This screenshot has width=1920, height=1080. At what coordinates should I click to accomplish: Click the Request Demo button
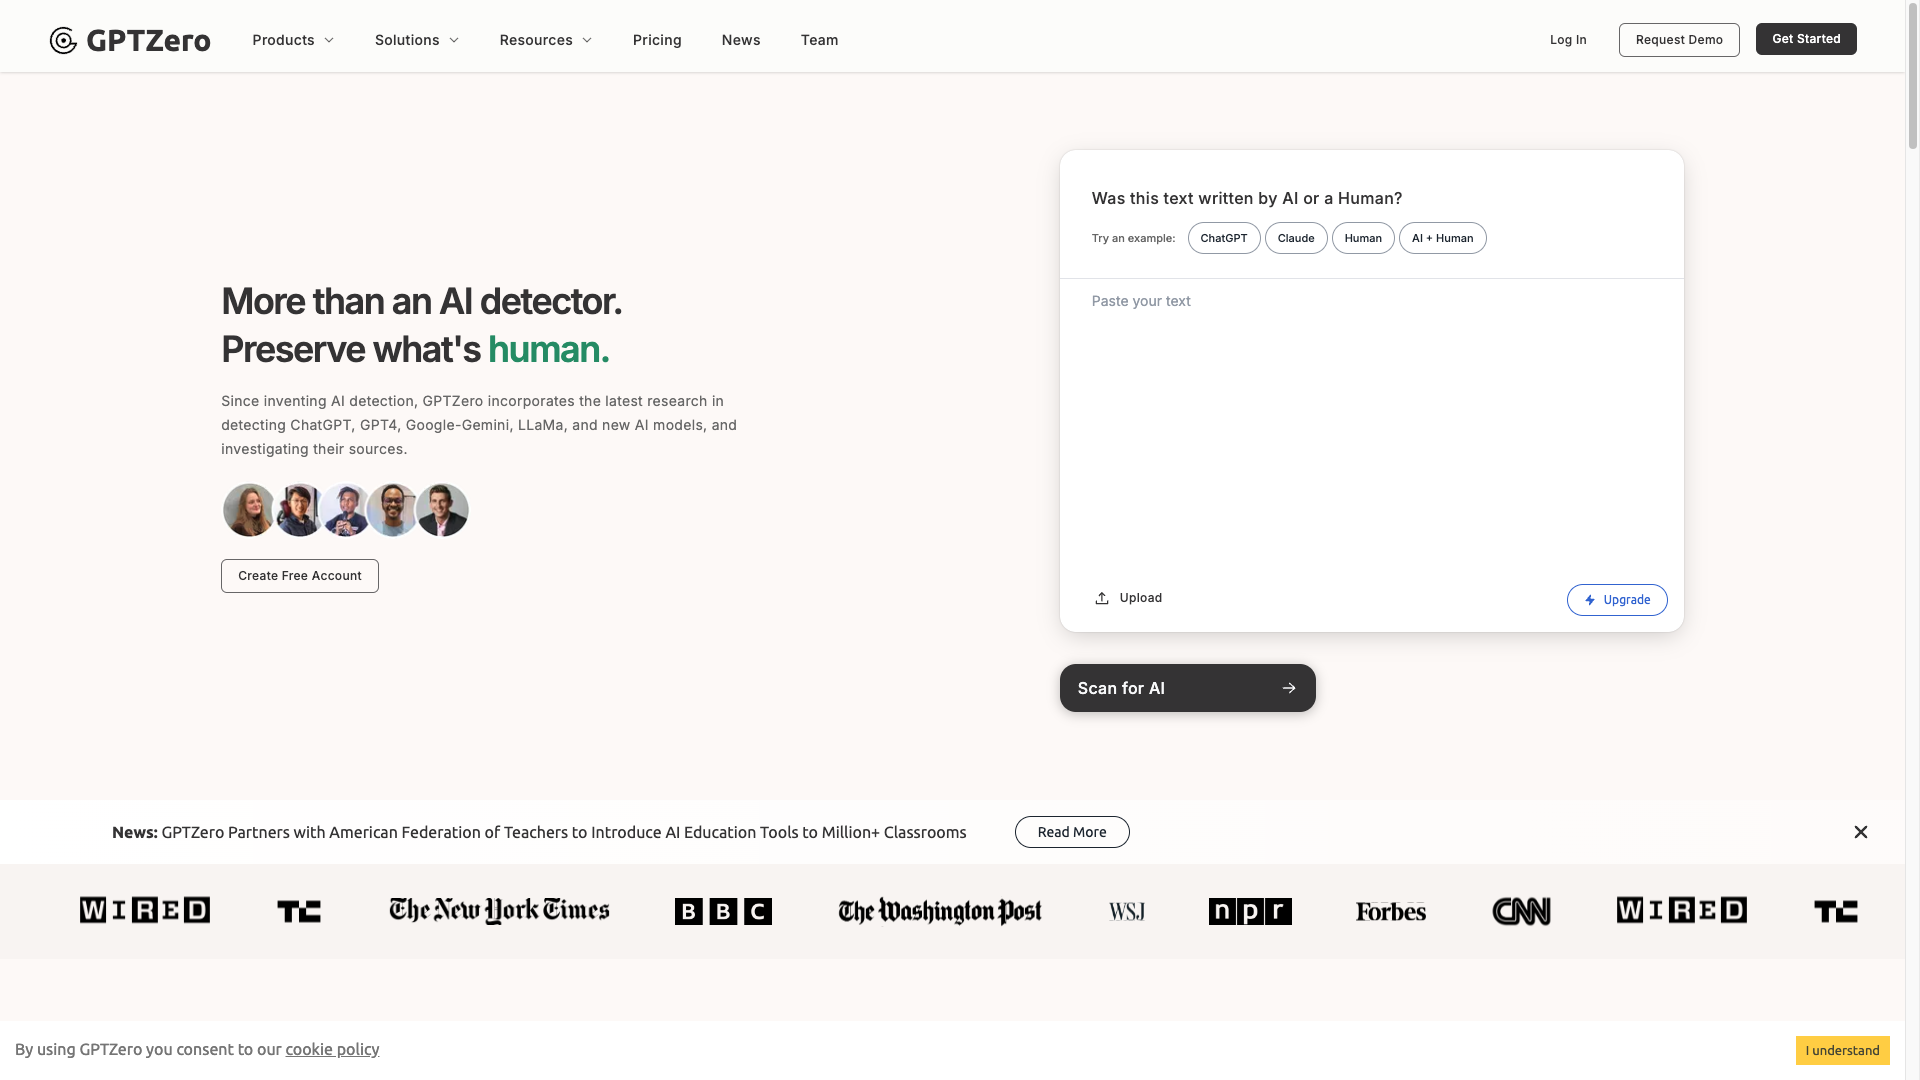(x=1679, y=40)
